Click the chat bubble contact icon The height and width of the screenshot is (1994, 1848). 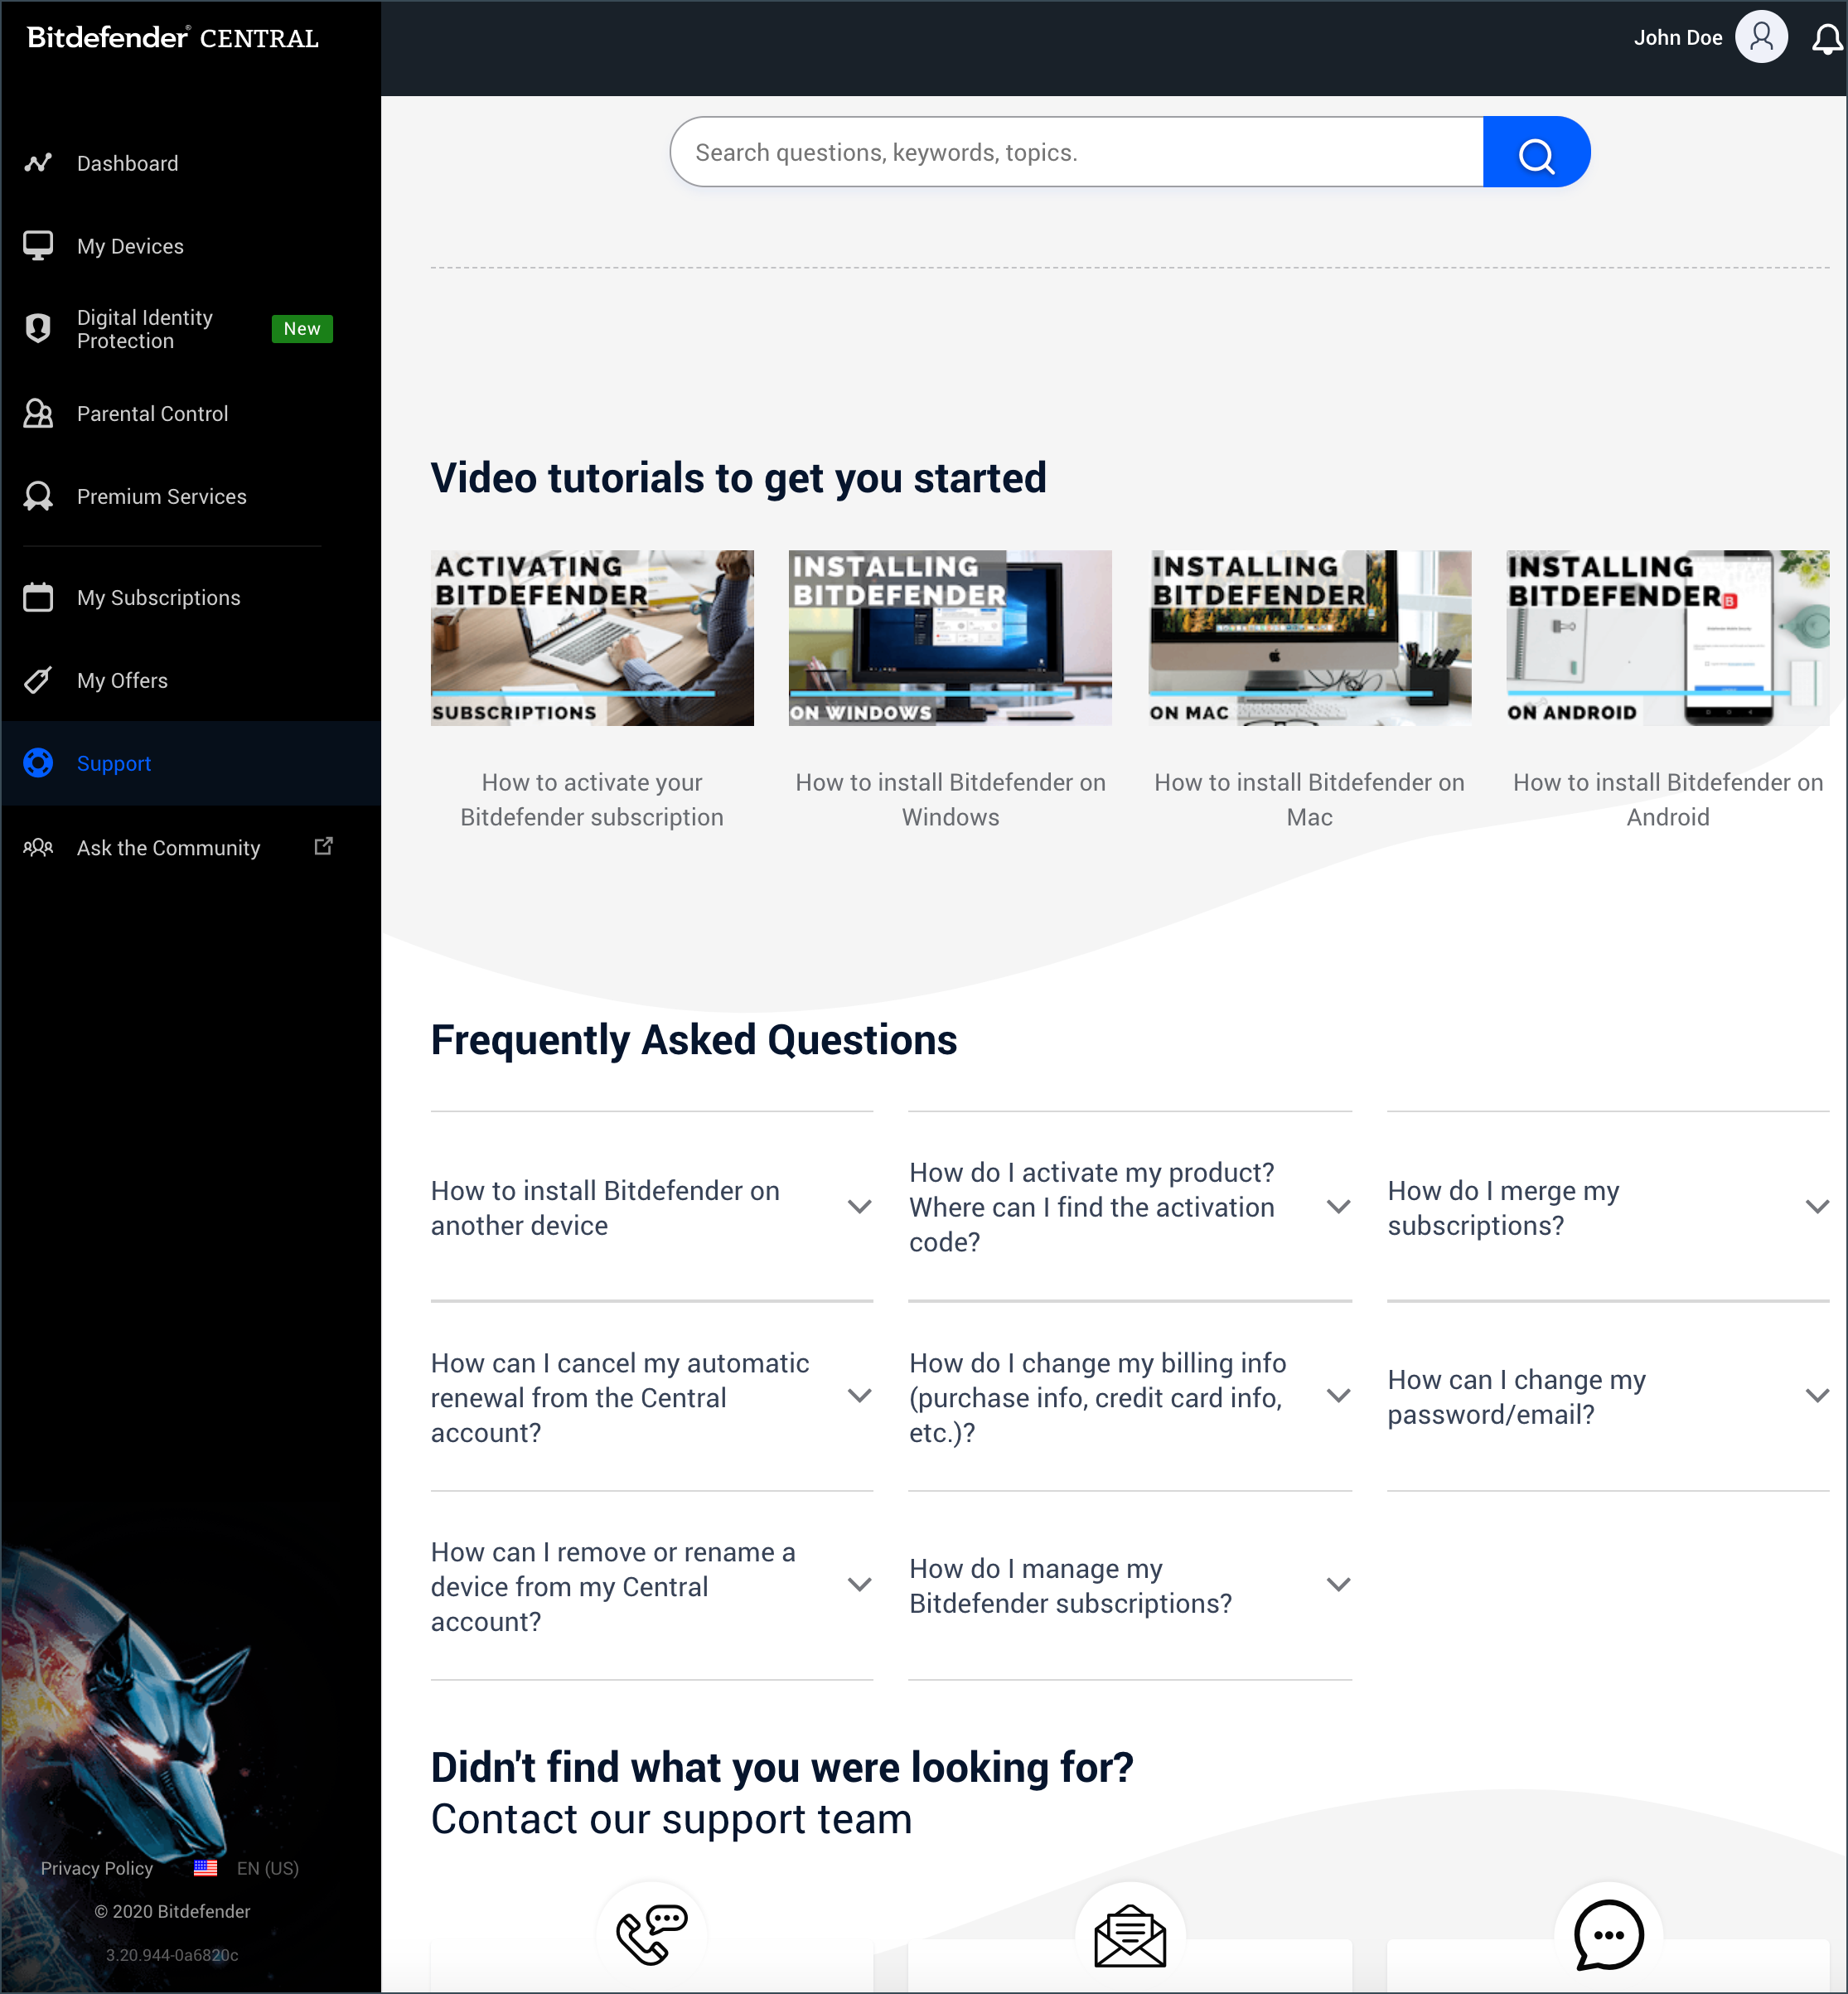1608,1935
